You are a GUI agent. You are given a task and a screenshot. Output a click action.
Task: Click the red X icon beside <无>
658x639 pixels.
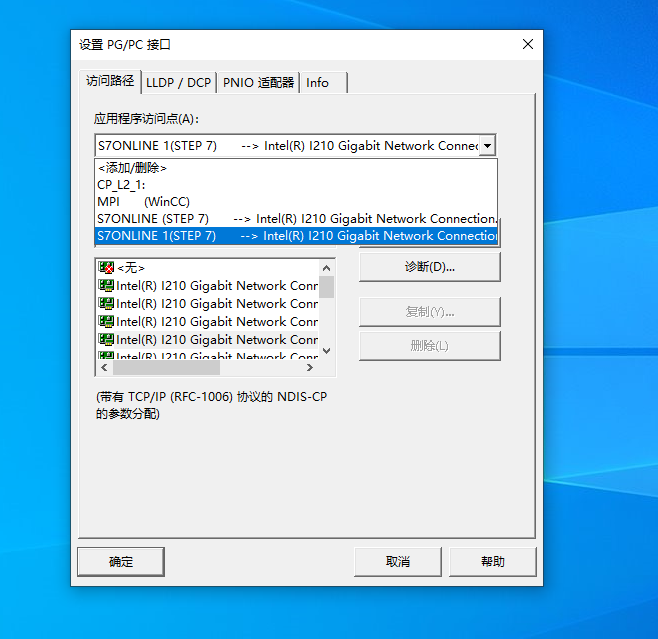coord(105,268)
